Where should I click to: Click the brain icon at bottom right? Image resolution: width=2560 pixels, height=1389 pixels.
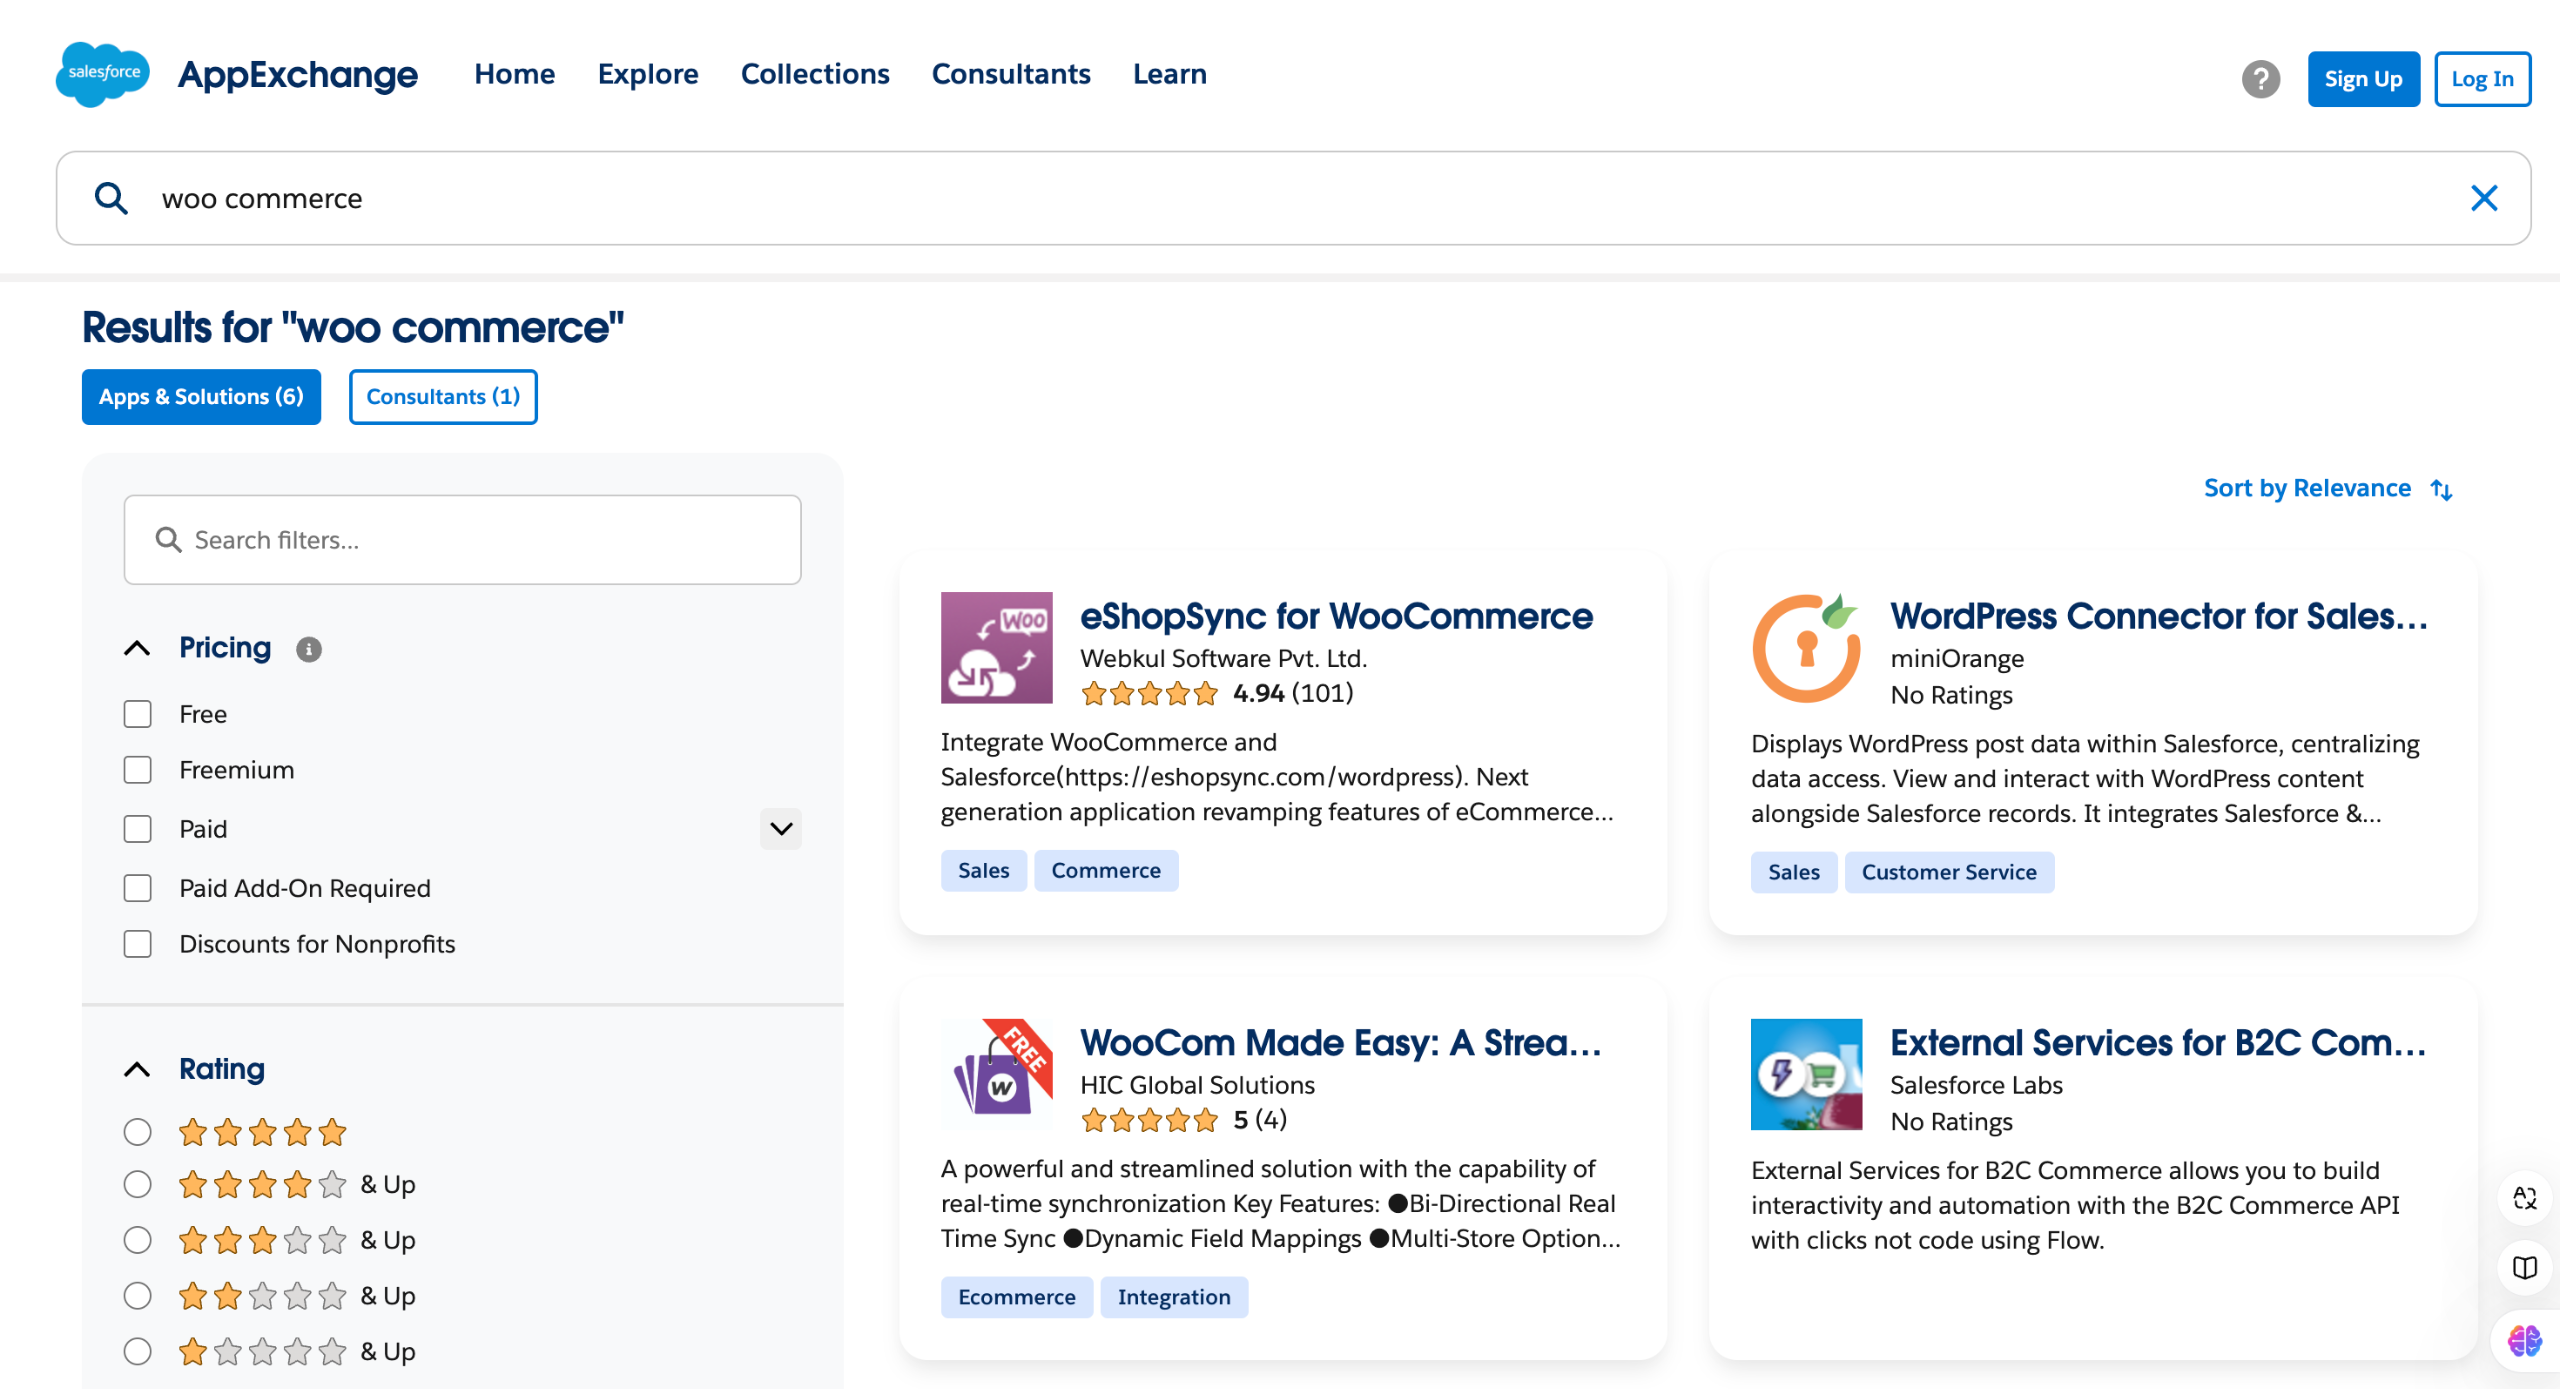tap(2523, 1340)
